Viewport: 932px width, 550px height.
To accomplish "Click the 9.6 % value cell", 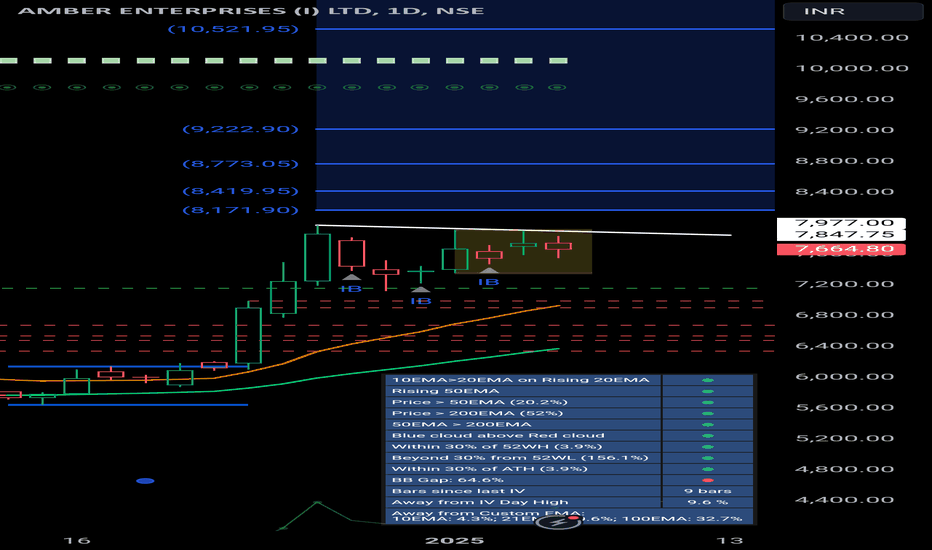I will pyautogui.click(x=707, y=502).
